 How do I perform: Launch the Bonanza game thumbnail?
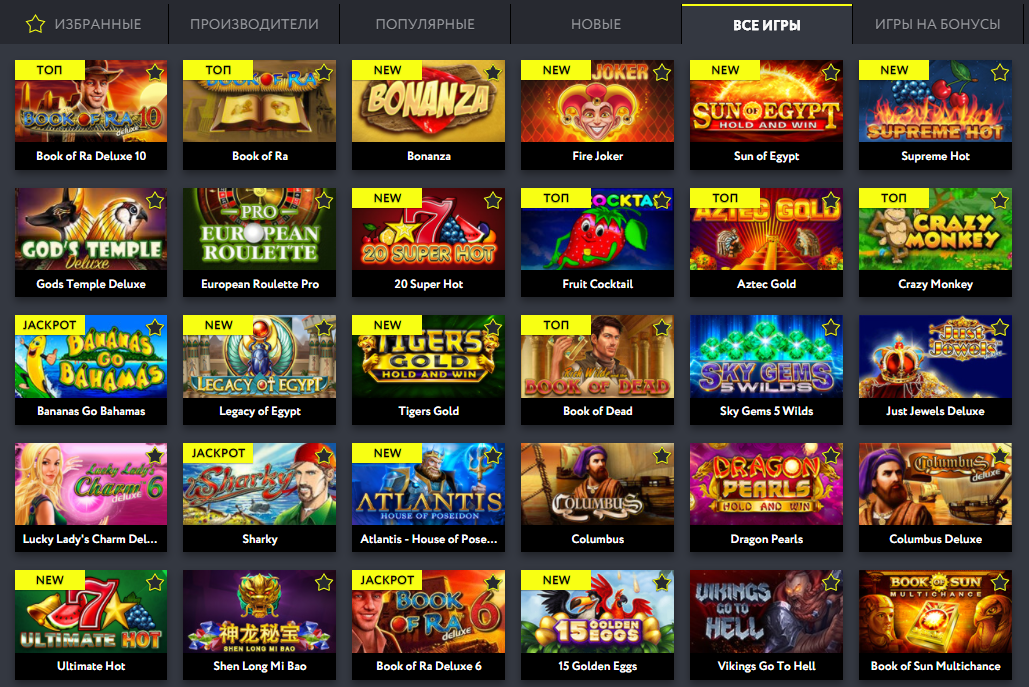429,101
